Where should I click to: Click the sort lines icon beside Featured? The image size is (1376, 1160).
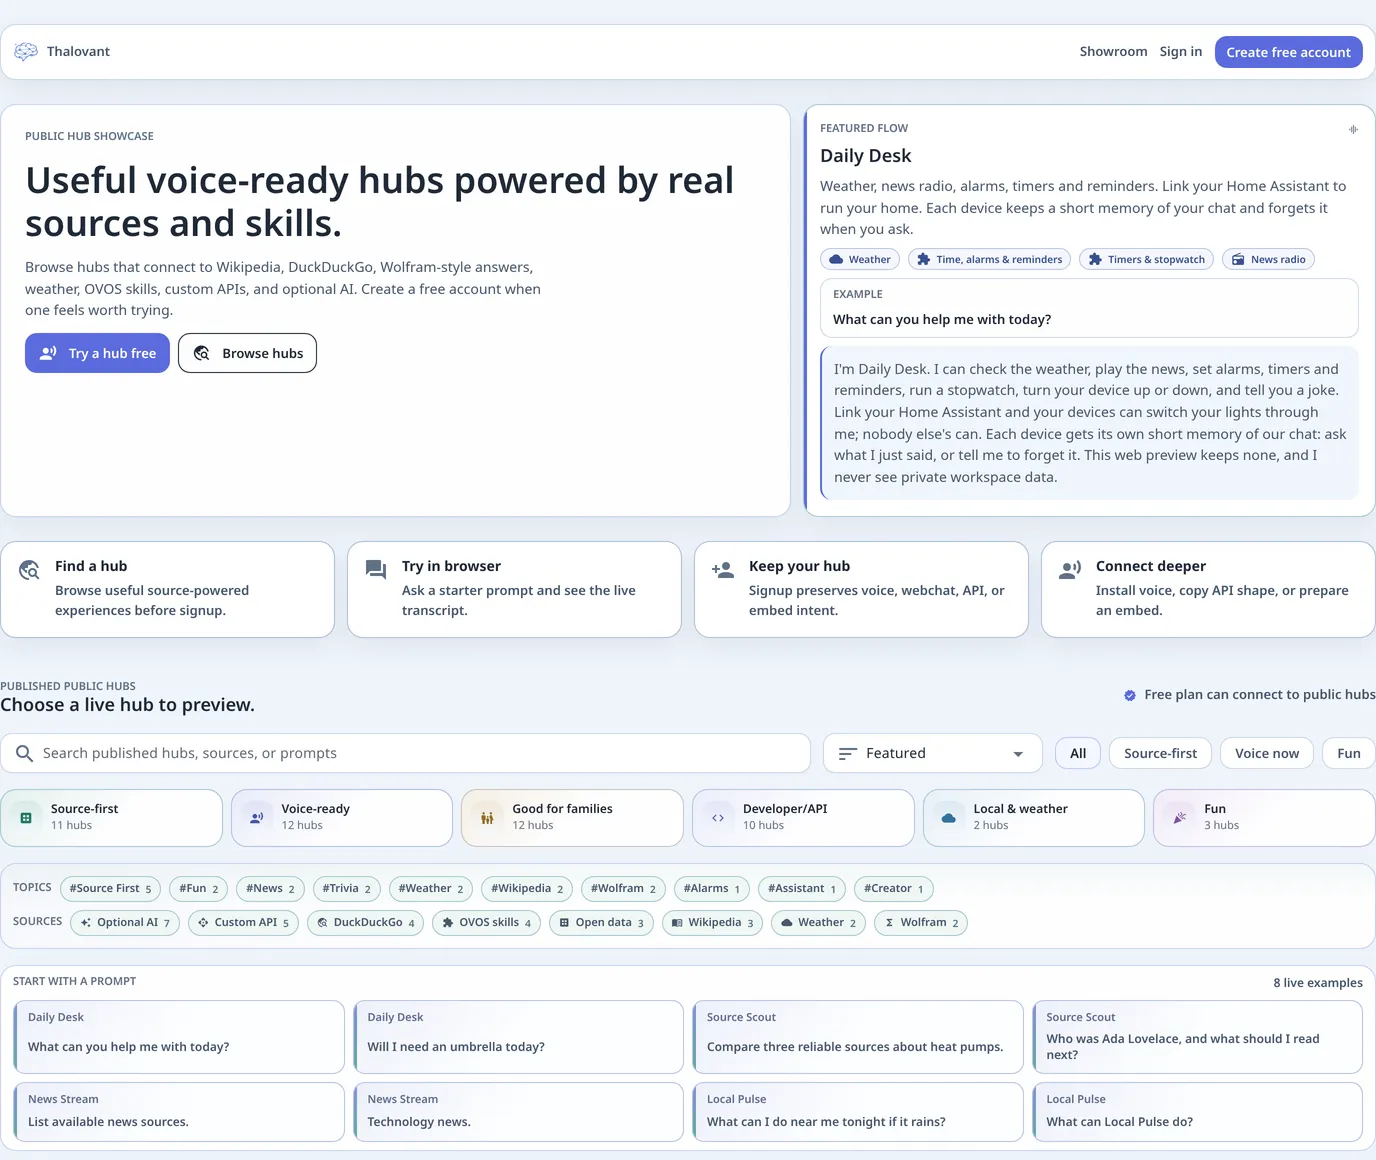(848, 754)
